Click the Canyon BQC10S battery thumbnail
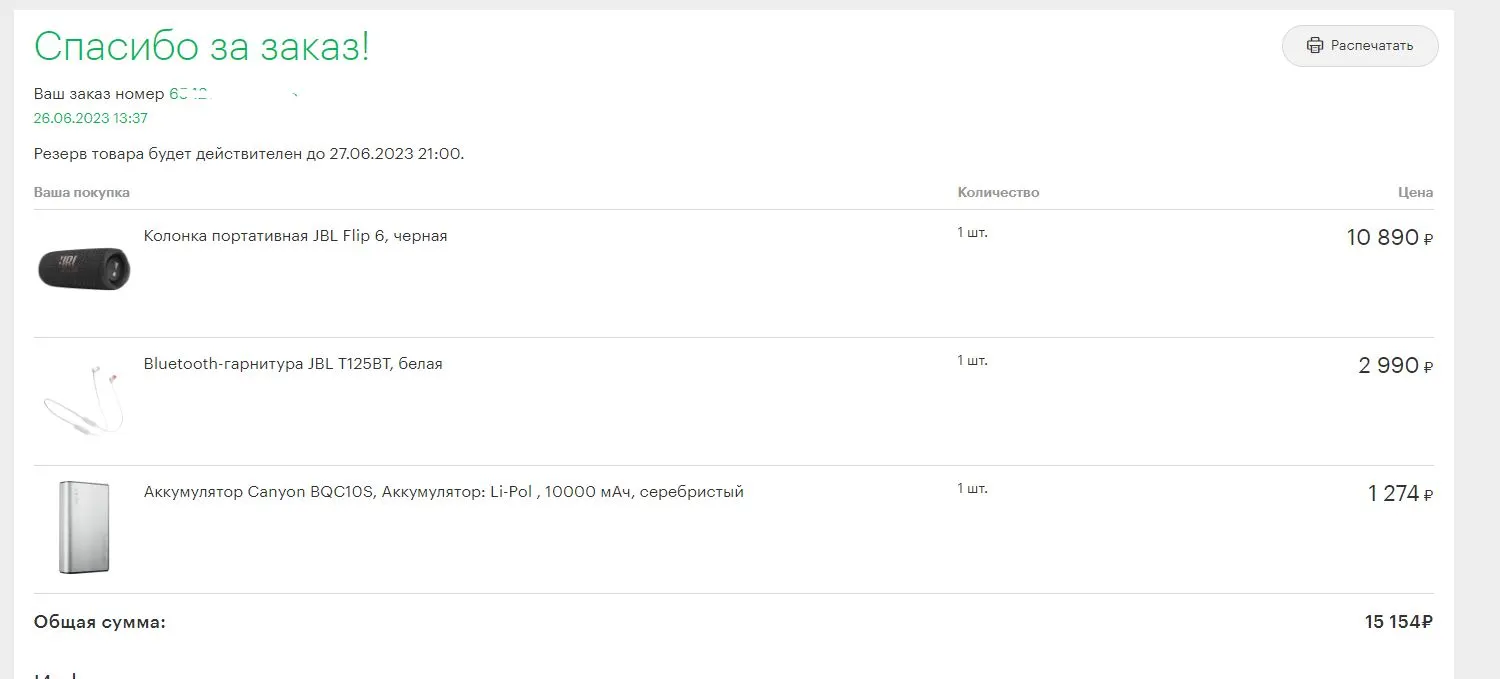 (84, 528)
